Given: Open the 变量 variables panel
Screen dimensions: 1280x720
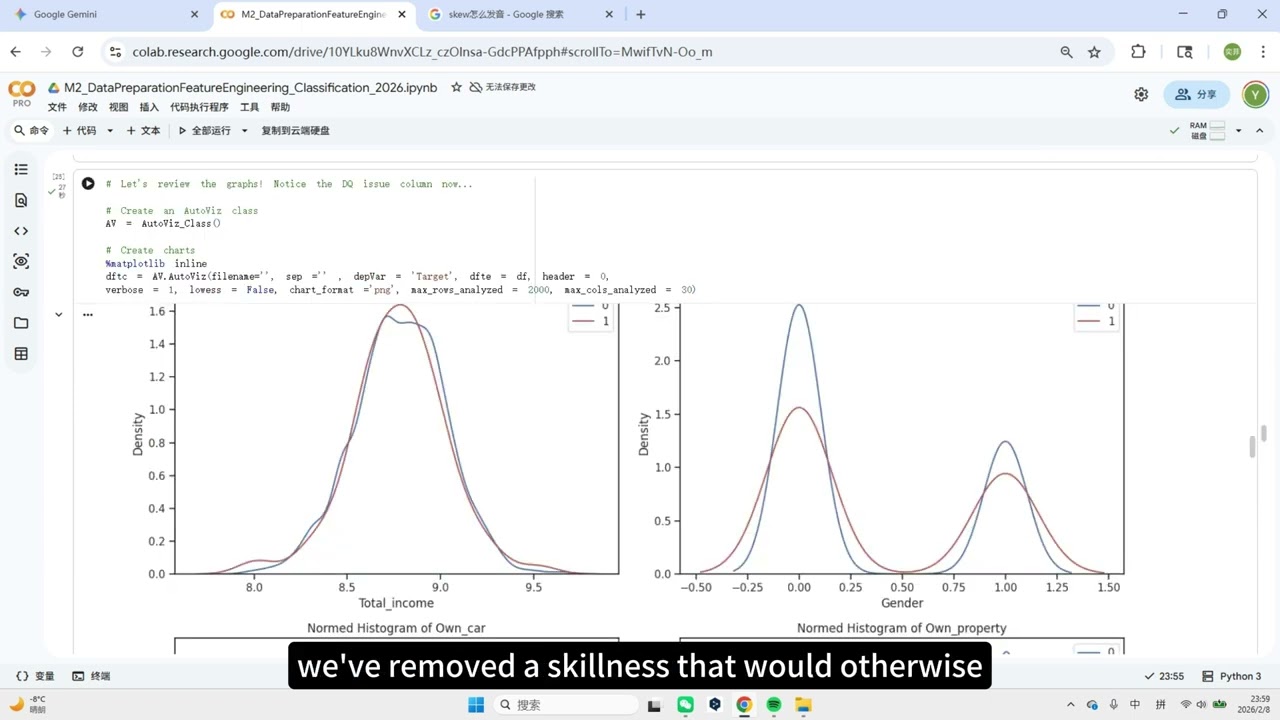Looking at the screenshot, I should click(35, 676).
